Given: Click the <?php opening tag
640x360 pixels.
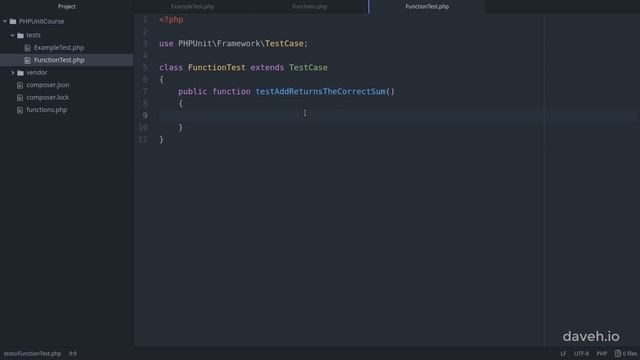Looking at the screenshot, I should [171, 20].
